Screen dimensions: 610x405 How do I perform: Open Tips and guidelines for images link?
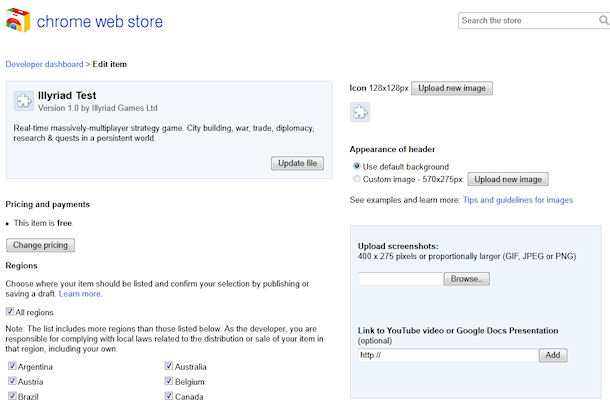click(x=518, y=200)
